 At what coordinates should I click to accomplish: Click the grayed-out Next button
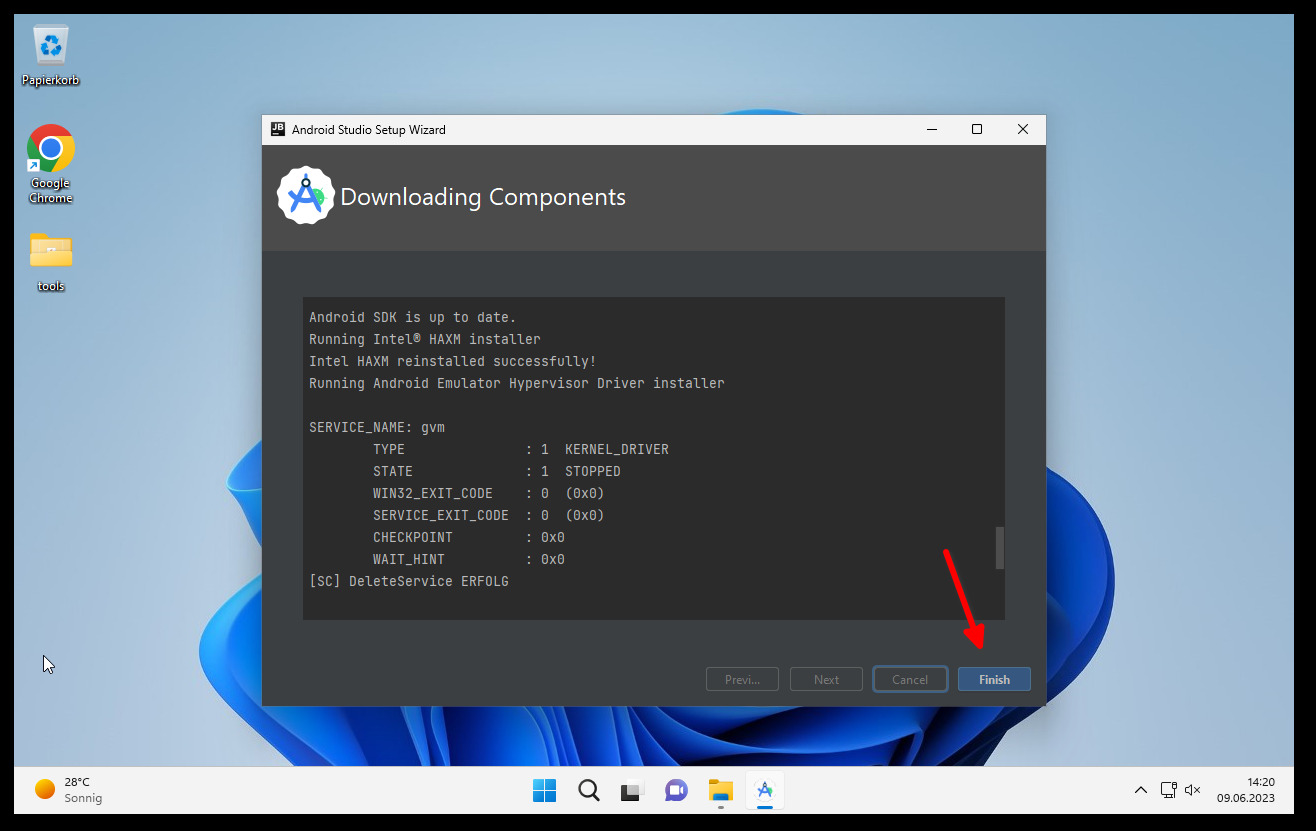coord(826,679)
